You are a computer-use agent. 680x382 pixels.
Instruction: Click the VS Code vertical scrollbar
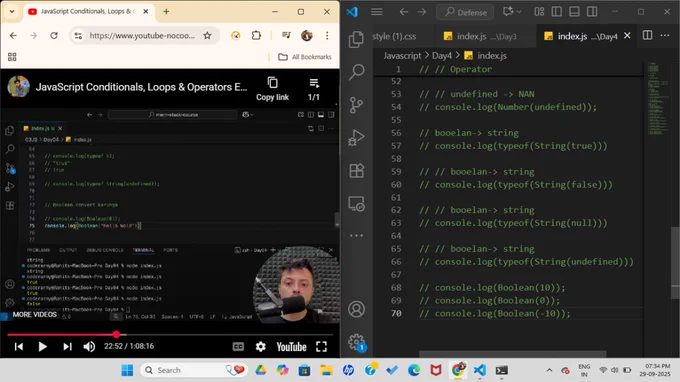(675, 262)
